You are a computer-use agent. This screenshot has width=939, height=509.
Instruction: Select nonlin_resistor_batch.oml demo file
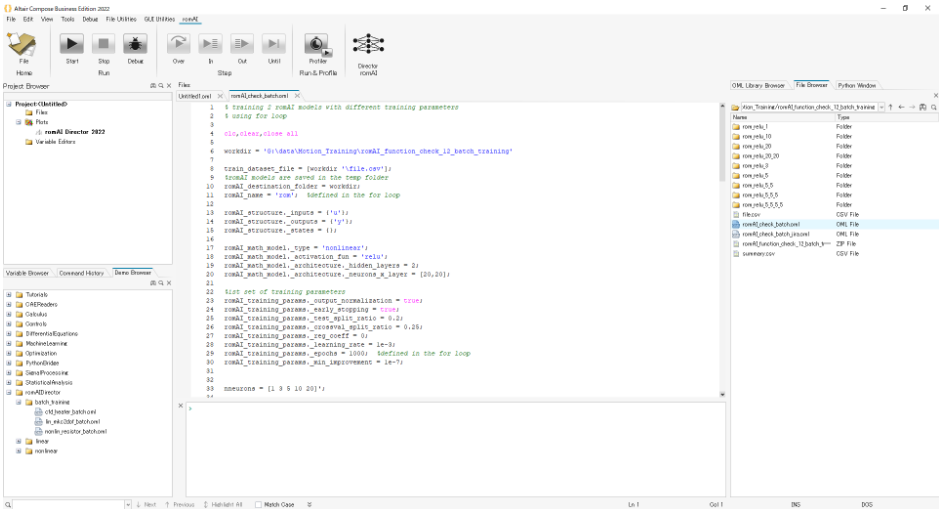[75, 432]
